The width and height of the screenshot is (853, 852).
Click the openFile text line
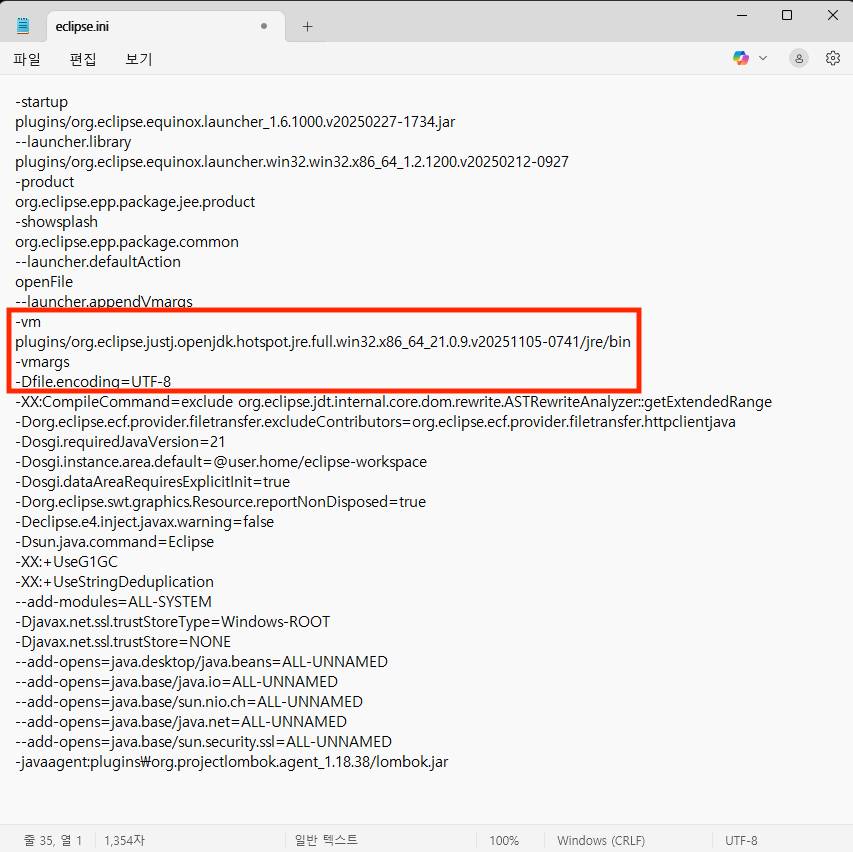(44, 281)
